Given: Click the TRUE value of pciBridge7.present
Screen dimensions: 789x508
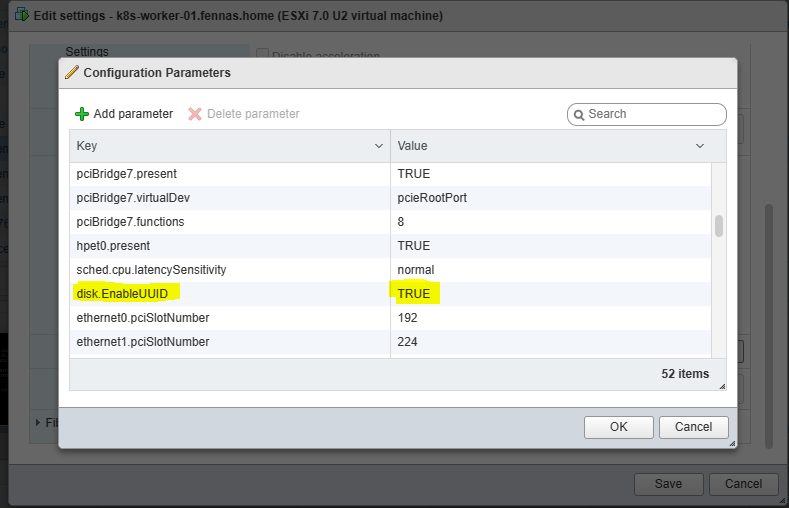Looking at the screenshot, I should [414, 174].
